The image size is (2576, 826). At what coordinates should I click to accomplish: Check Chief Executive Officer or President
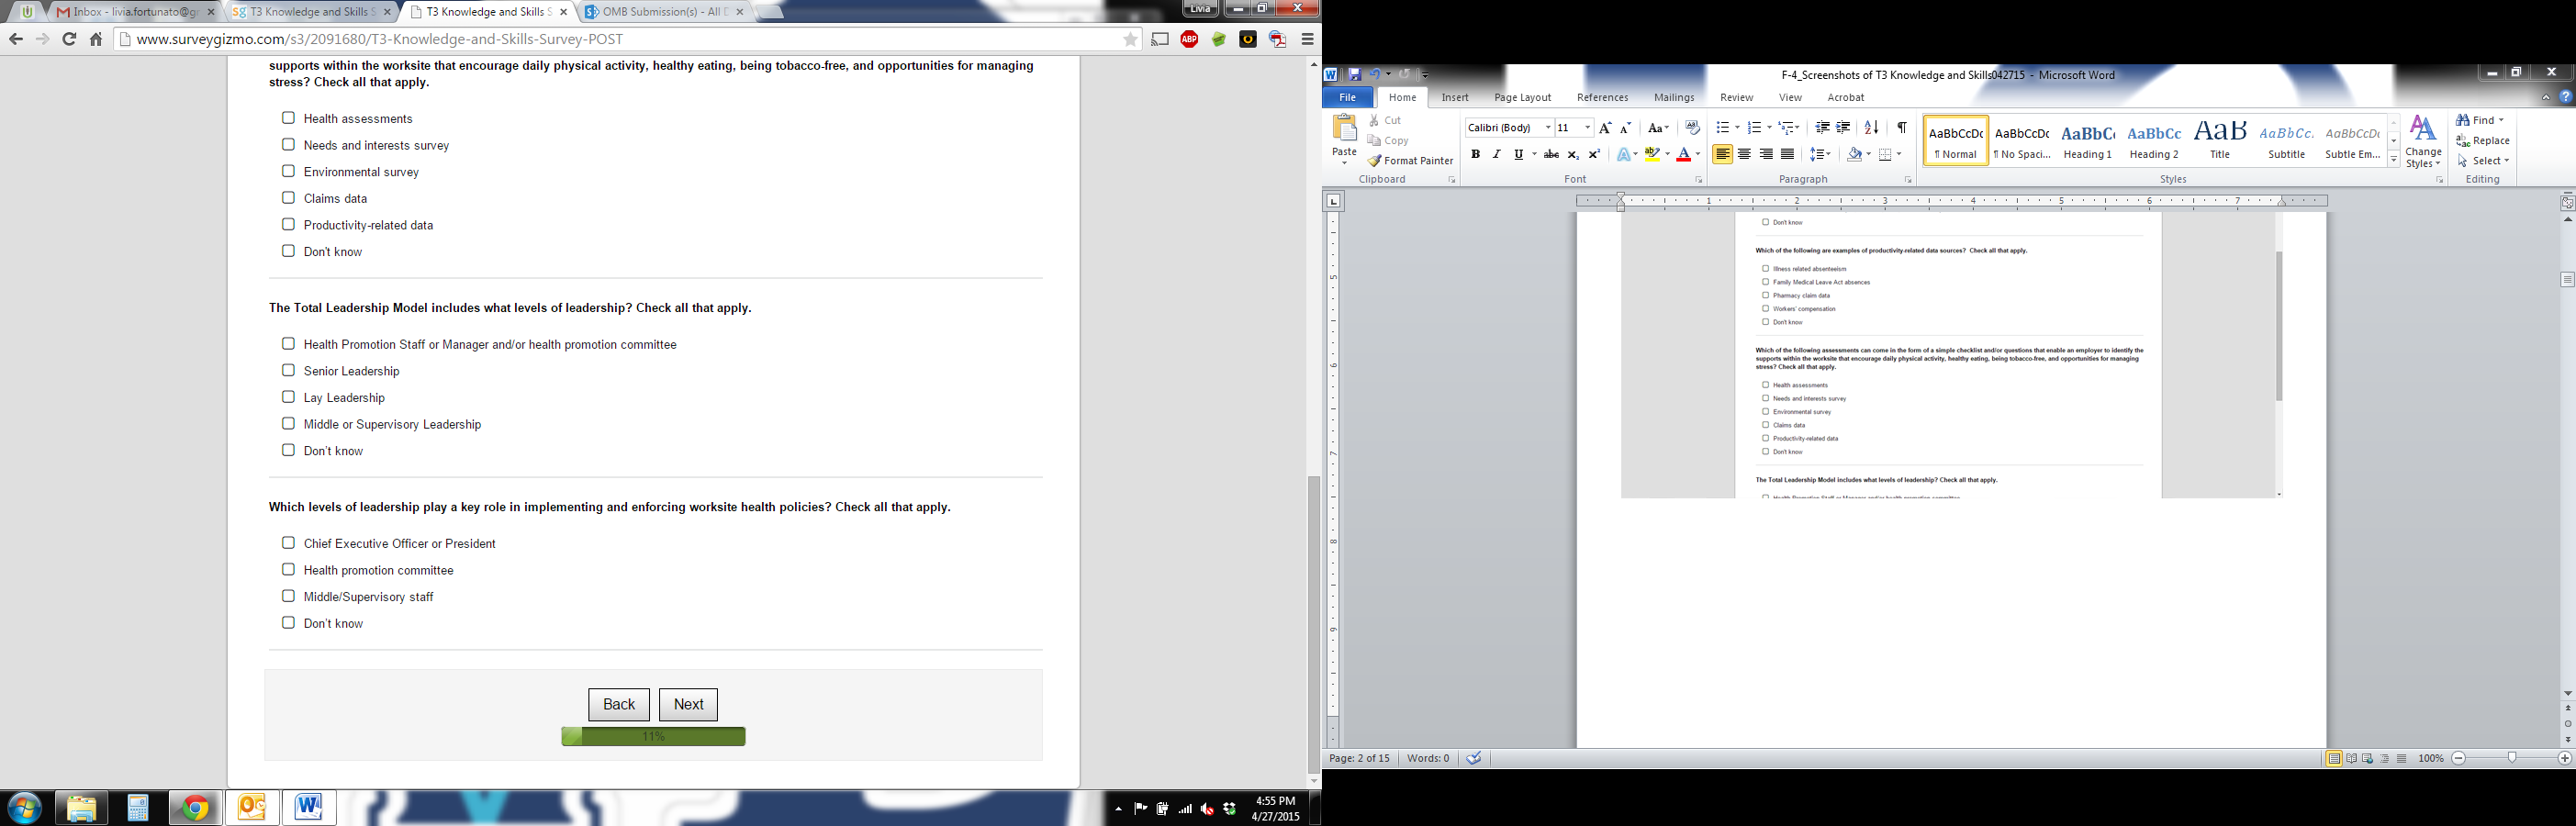(x=288, y=543)
